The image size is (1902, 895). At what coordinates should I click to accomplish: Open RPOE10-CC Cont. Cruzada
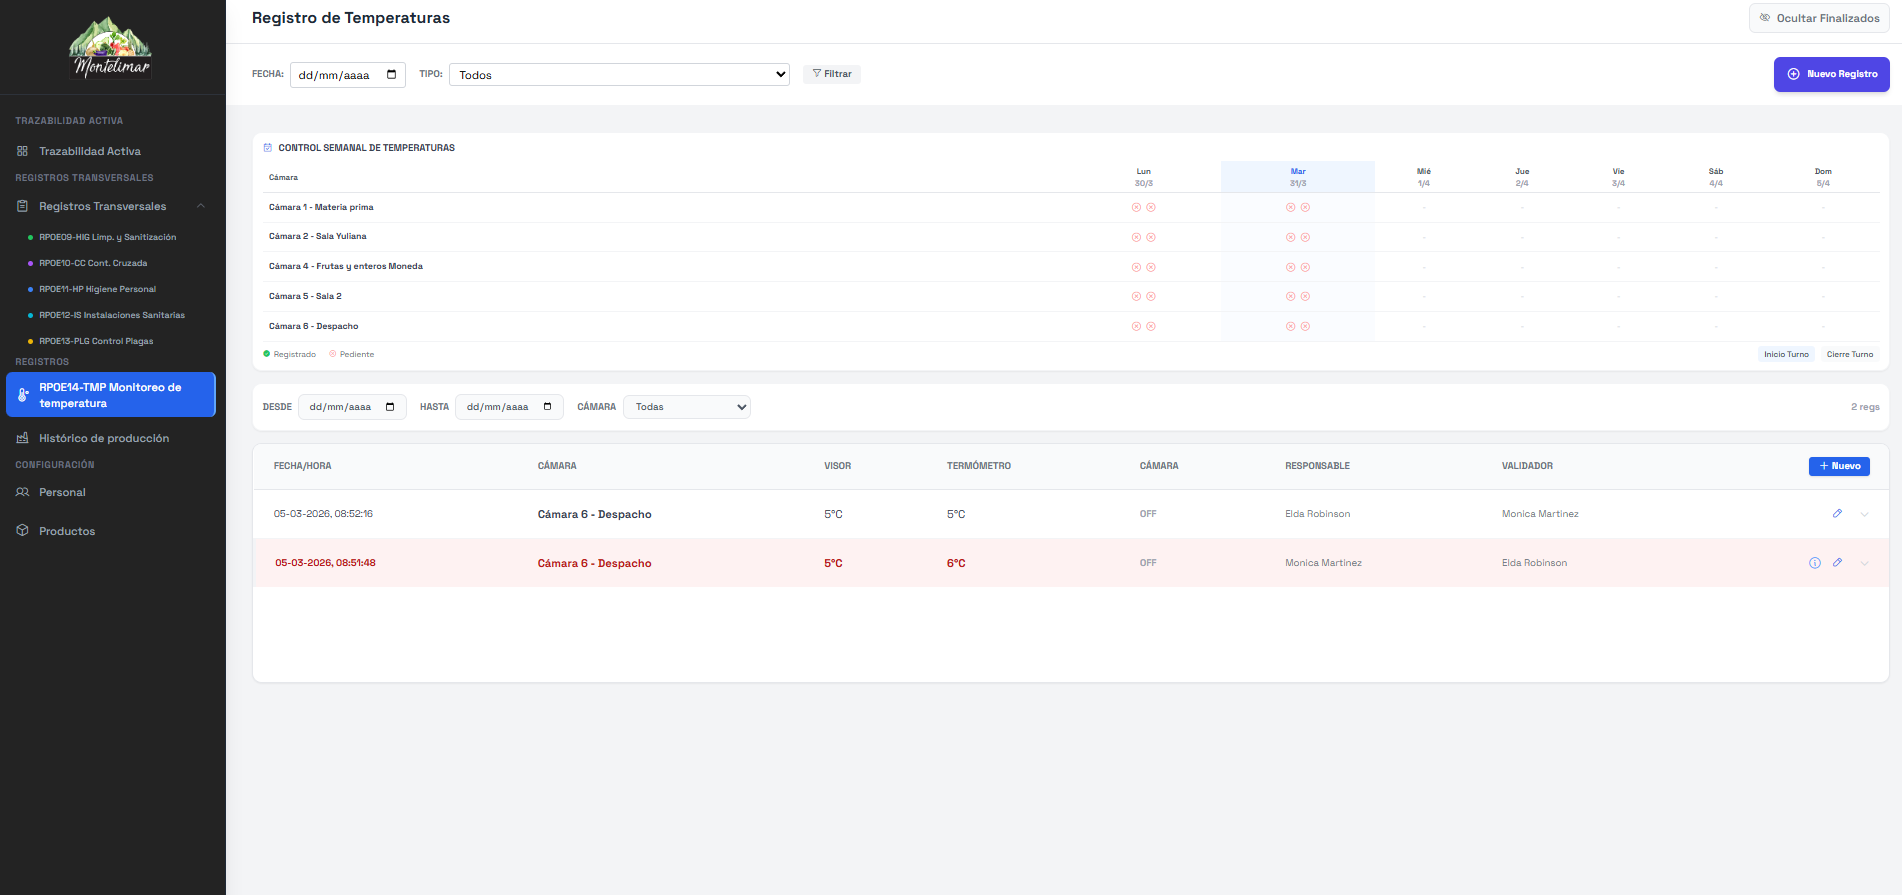93,263
